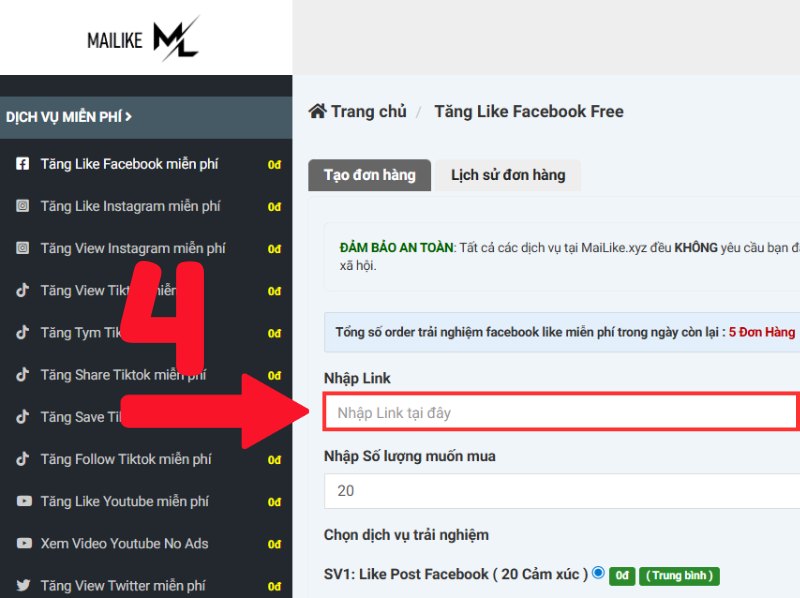
Task: Click the YouTube icon beside Xem Video Youtube
Action: click(x=24, y=543)
